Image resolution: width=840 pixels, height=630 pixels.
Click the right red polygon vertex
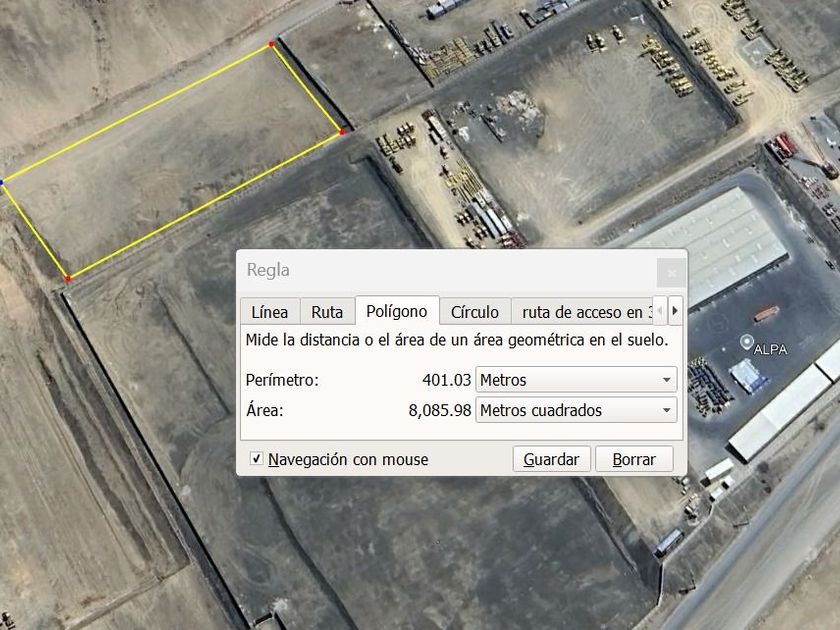pos(342,132)
